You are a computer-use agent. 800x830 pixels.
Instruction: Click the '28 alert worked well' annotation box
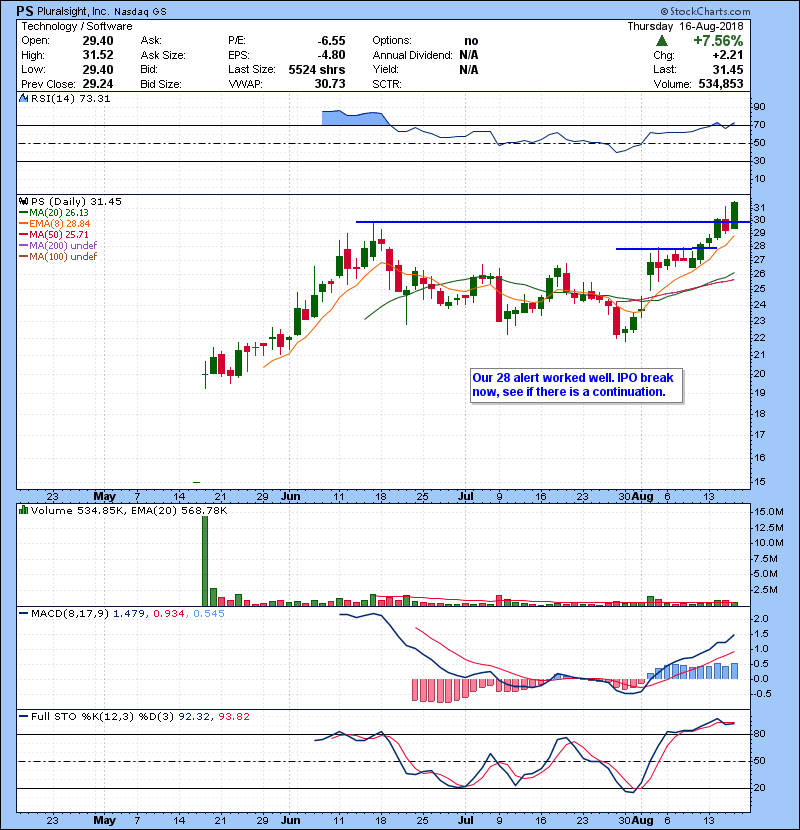[x=576, y=385]
